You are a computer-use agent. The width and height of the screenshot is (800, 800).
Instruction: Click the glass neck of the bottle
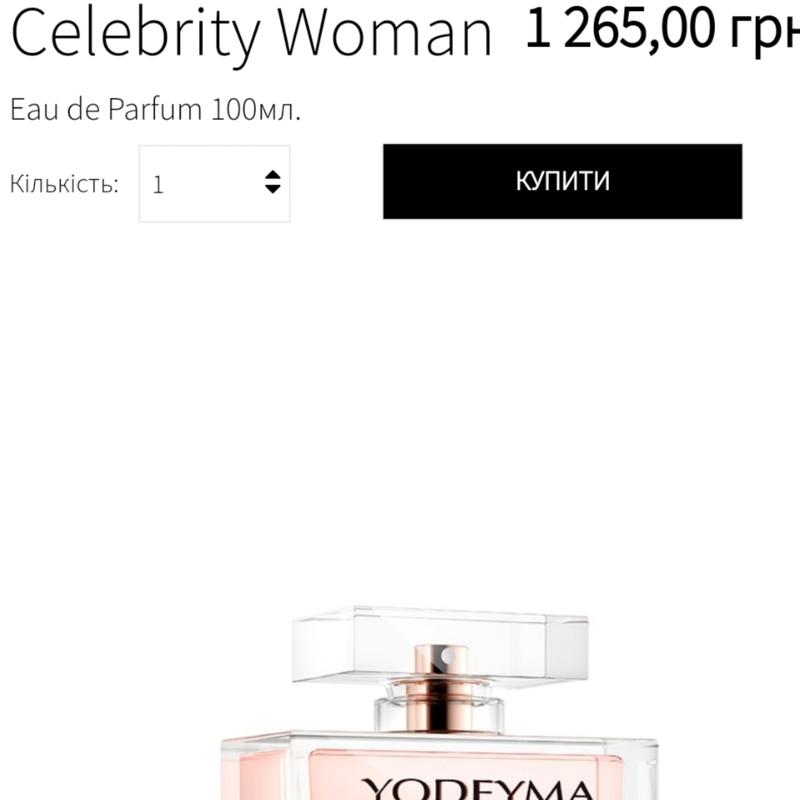click(440, 712)
